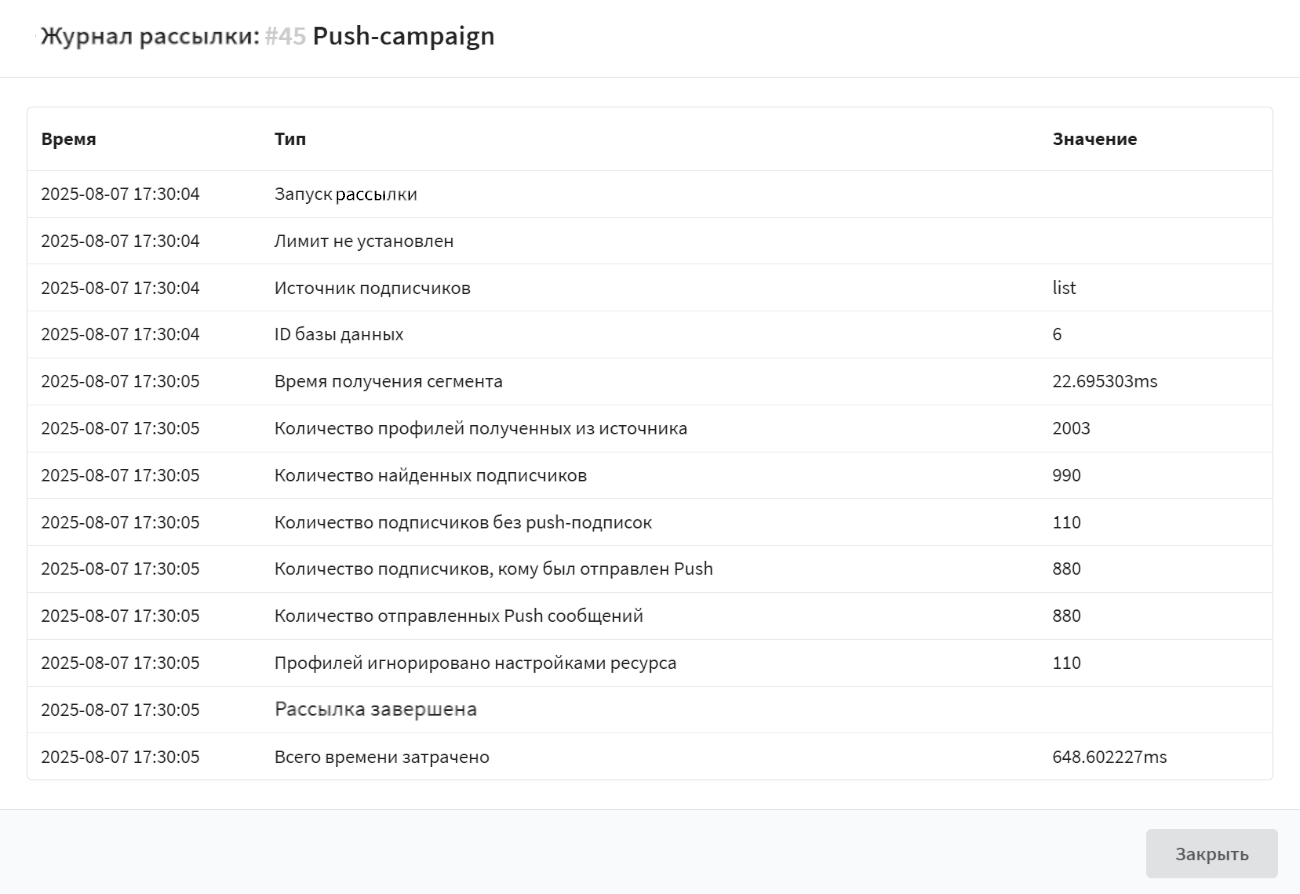Click the 22.695303ms segment time value
Viewport: 1300px width, 894px height.
point(1104,381)
